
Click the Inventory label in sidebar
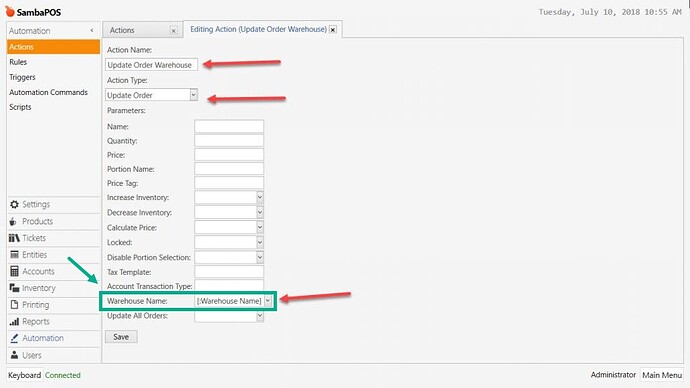[39, 288]
